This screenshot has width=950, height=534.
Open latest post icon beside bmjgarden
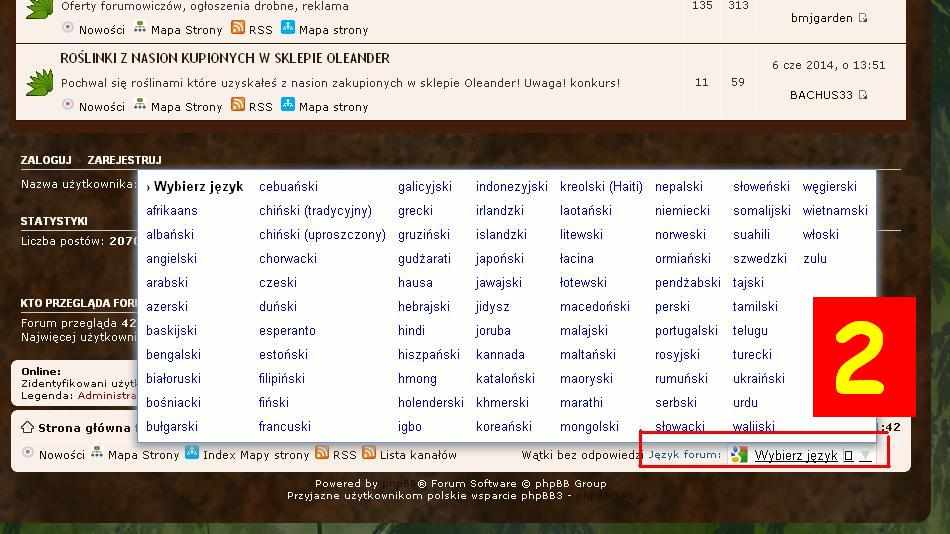[x=863, y=18]
